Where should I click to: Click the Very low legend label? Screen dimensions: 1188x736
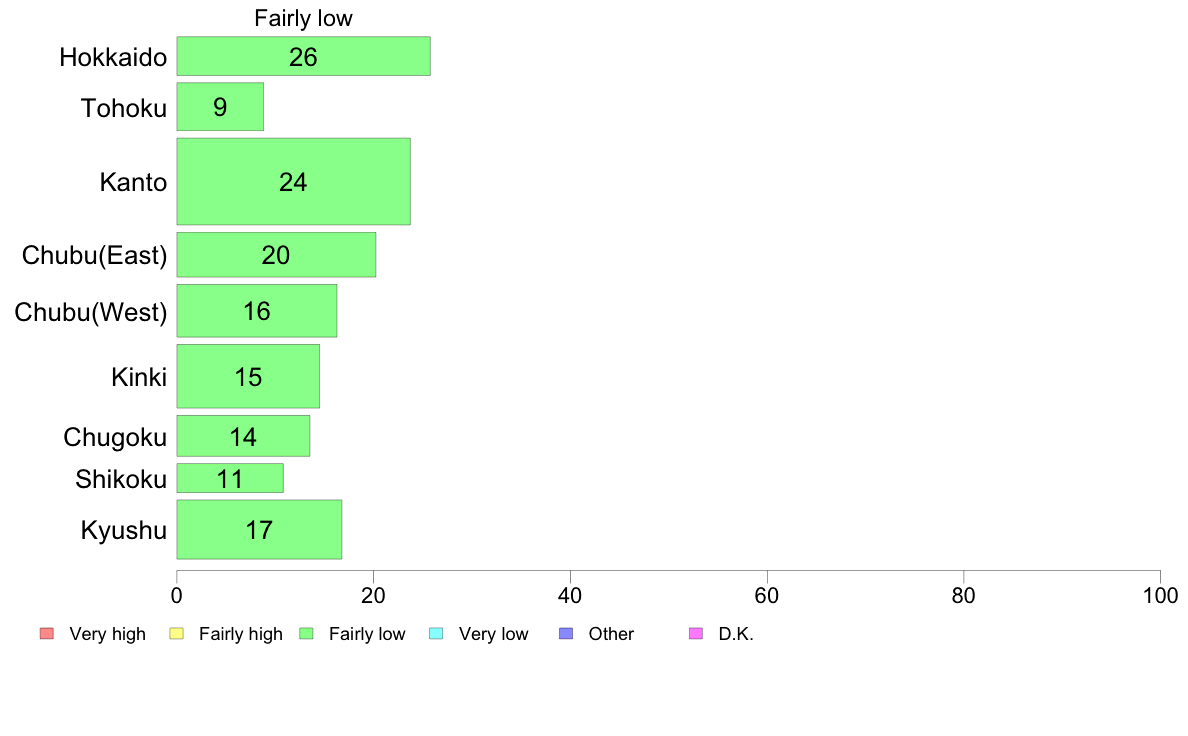493,634
